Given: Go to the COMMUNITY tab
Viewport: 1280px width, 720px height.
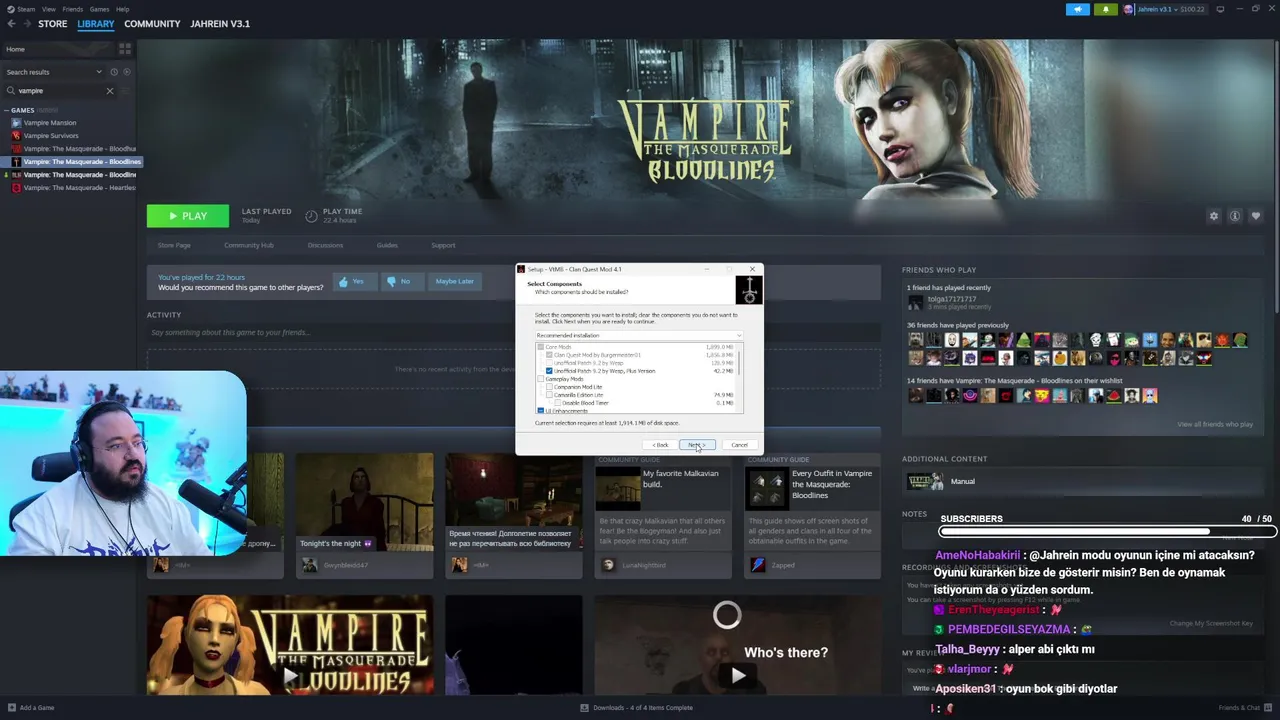Looking at the screenshot, I should 152,24.
